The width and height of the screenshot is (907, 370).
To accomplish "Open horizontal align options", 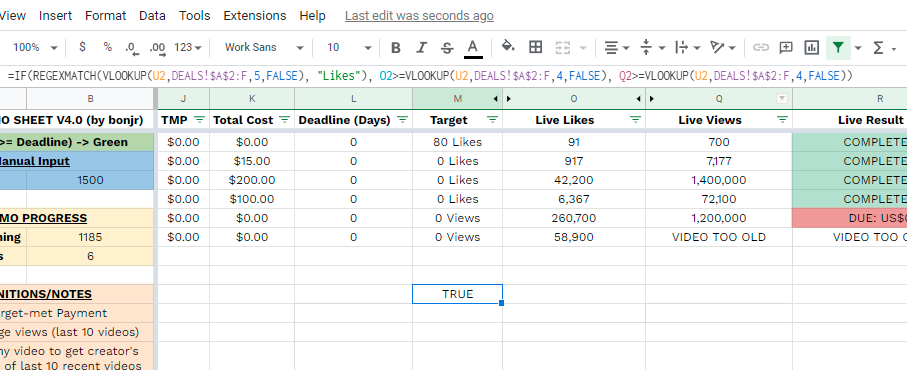I will (x=617, y=47).
